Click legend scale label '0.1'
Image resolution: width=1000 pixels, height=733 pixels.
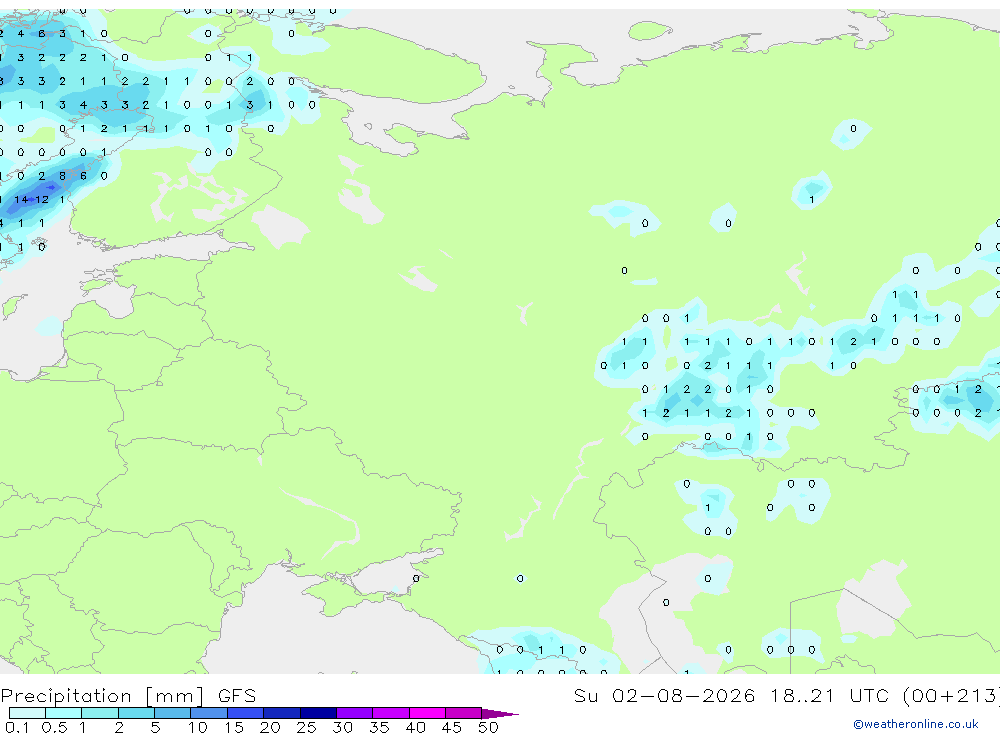point(17,727)
